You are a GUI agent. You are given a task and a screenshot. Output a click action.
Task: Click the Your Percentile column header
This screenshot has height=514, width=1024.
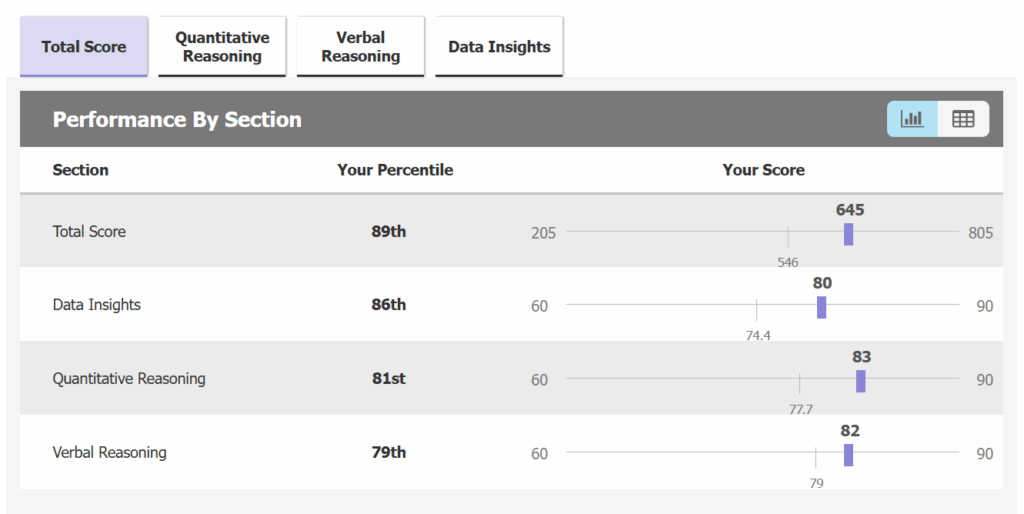coord(395,170)
